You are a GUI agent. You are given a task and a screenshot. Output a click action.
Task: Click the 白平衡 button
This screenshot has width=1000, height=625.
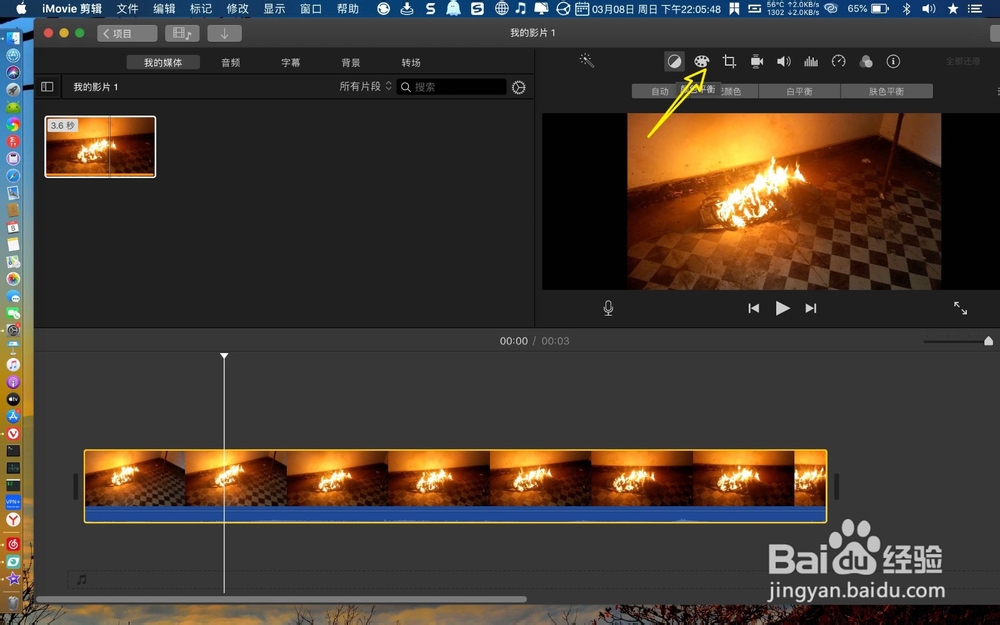click(x=799, y=91)
